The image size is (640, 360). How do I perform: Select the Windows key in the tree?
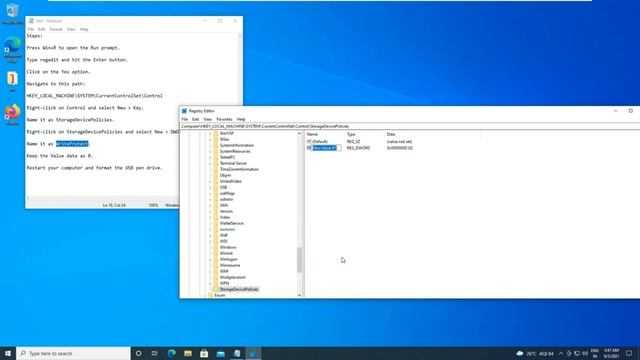point(228,247)
